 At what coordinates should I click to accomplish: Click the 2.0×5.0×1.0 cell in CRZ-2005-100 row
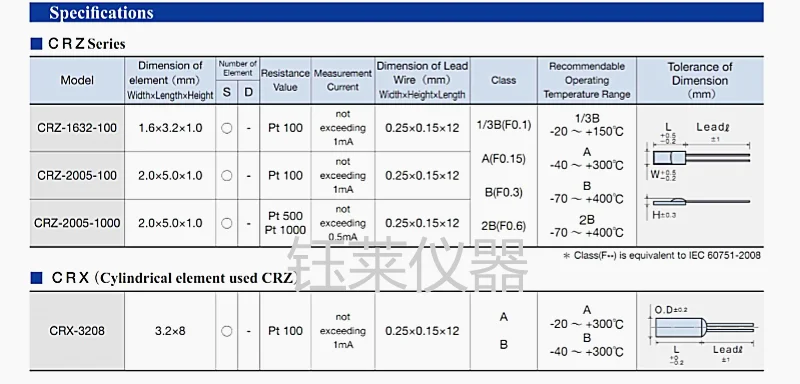[x=170, y=175]
